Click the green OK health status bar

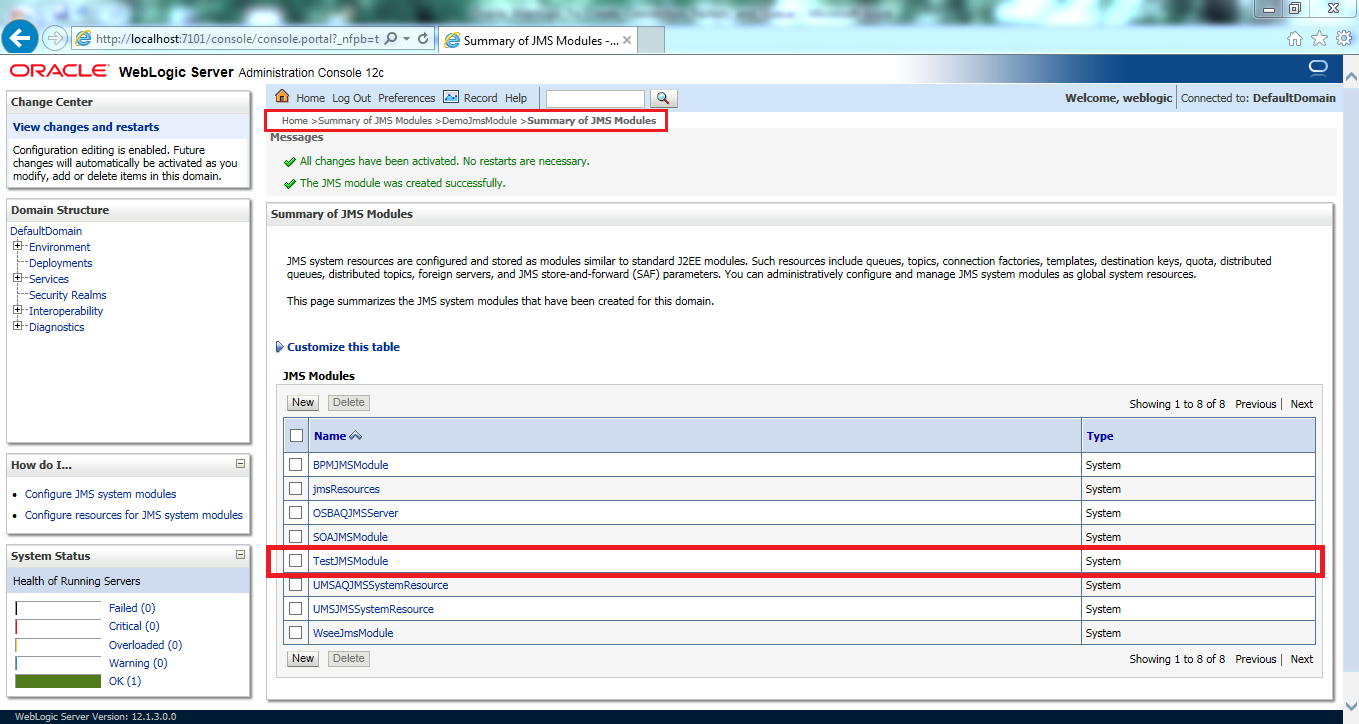58,681
